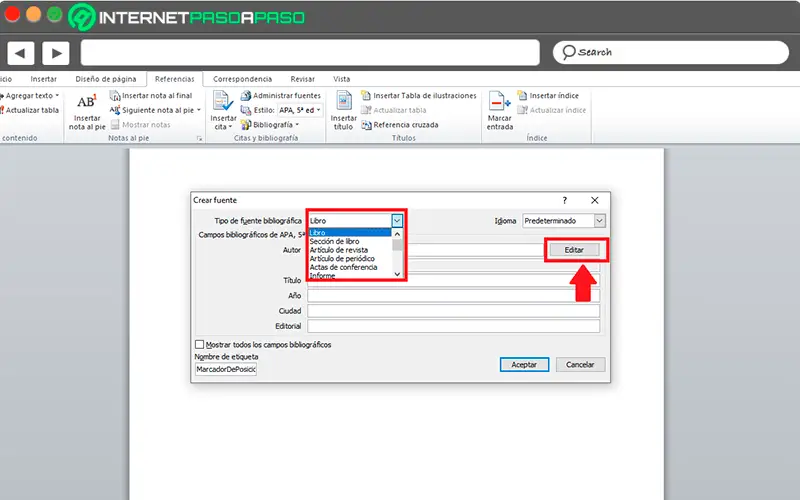Expand Siguiente nota al pie arrow

coord(199,110)
